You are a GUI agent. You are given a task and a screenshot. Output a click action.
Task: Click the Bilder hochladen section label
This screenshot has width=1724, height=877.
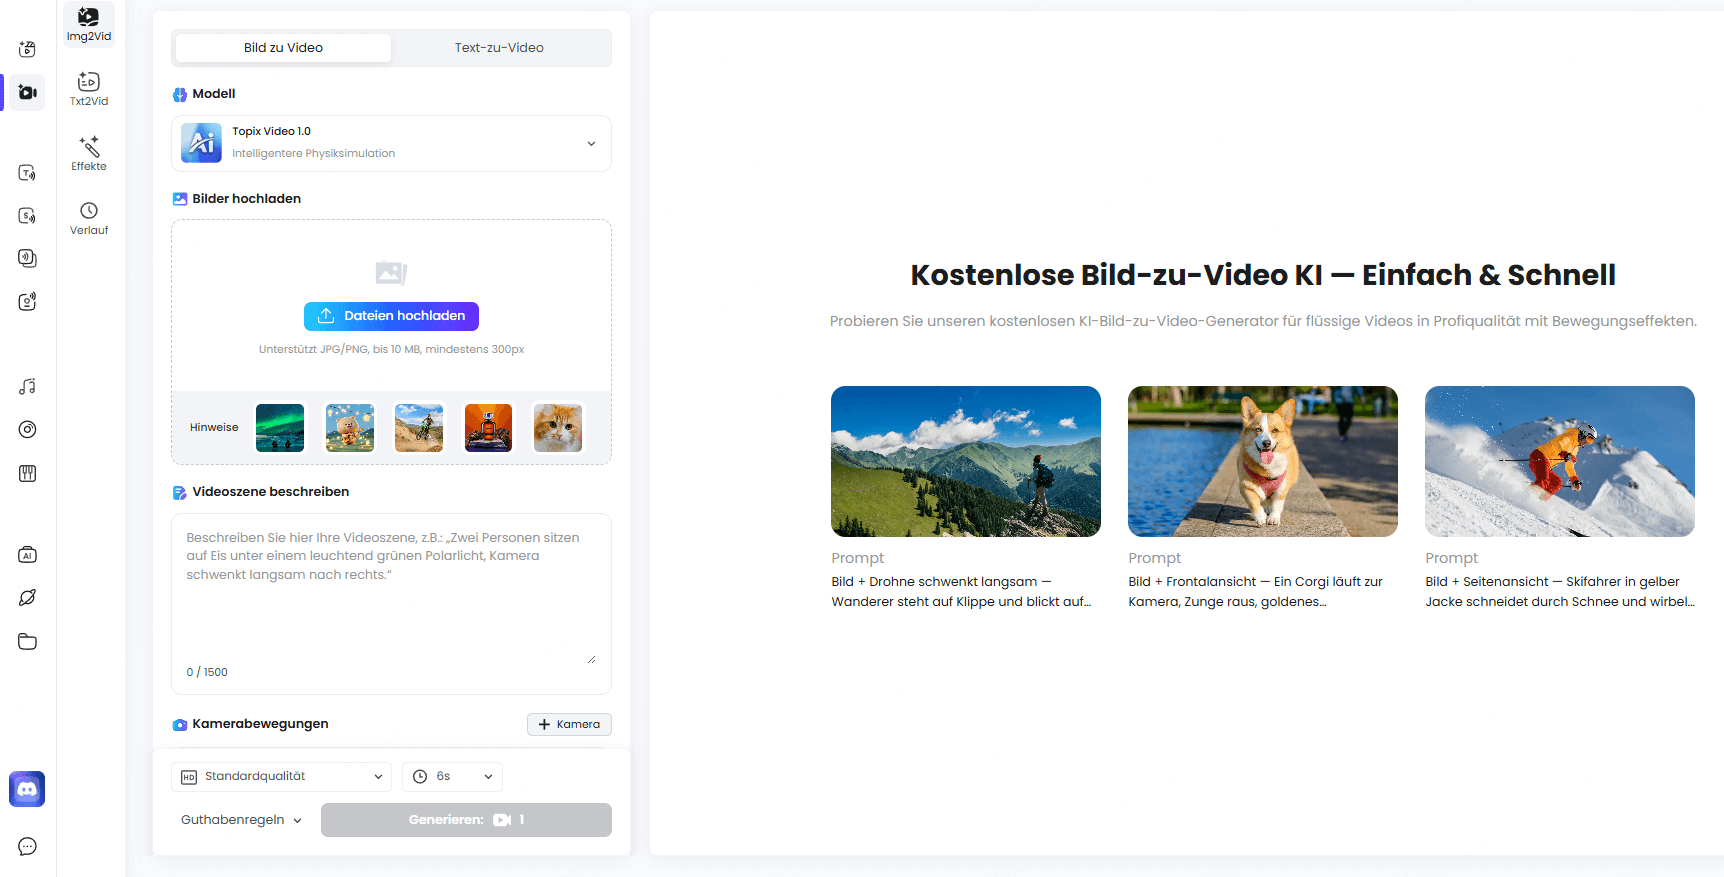246,199
